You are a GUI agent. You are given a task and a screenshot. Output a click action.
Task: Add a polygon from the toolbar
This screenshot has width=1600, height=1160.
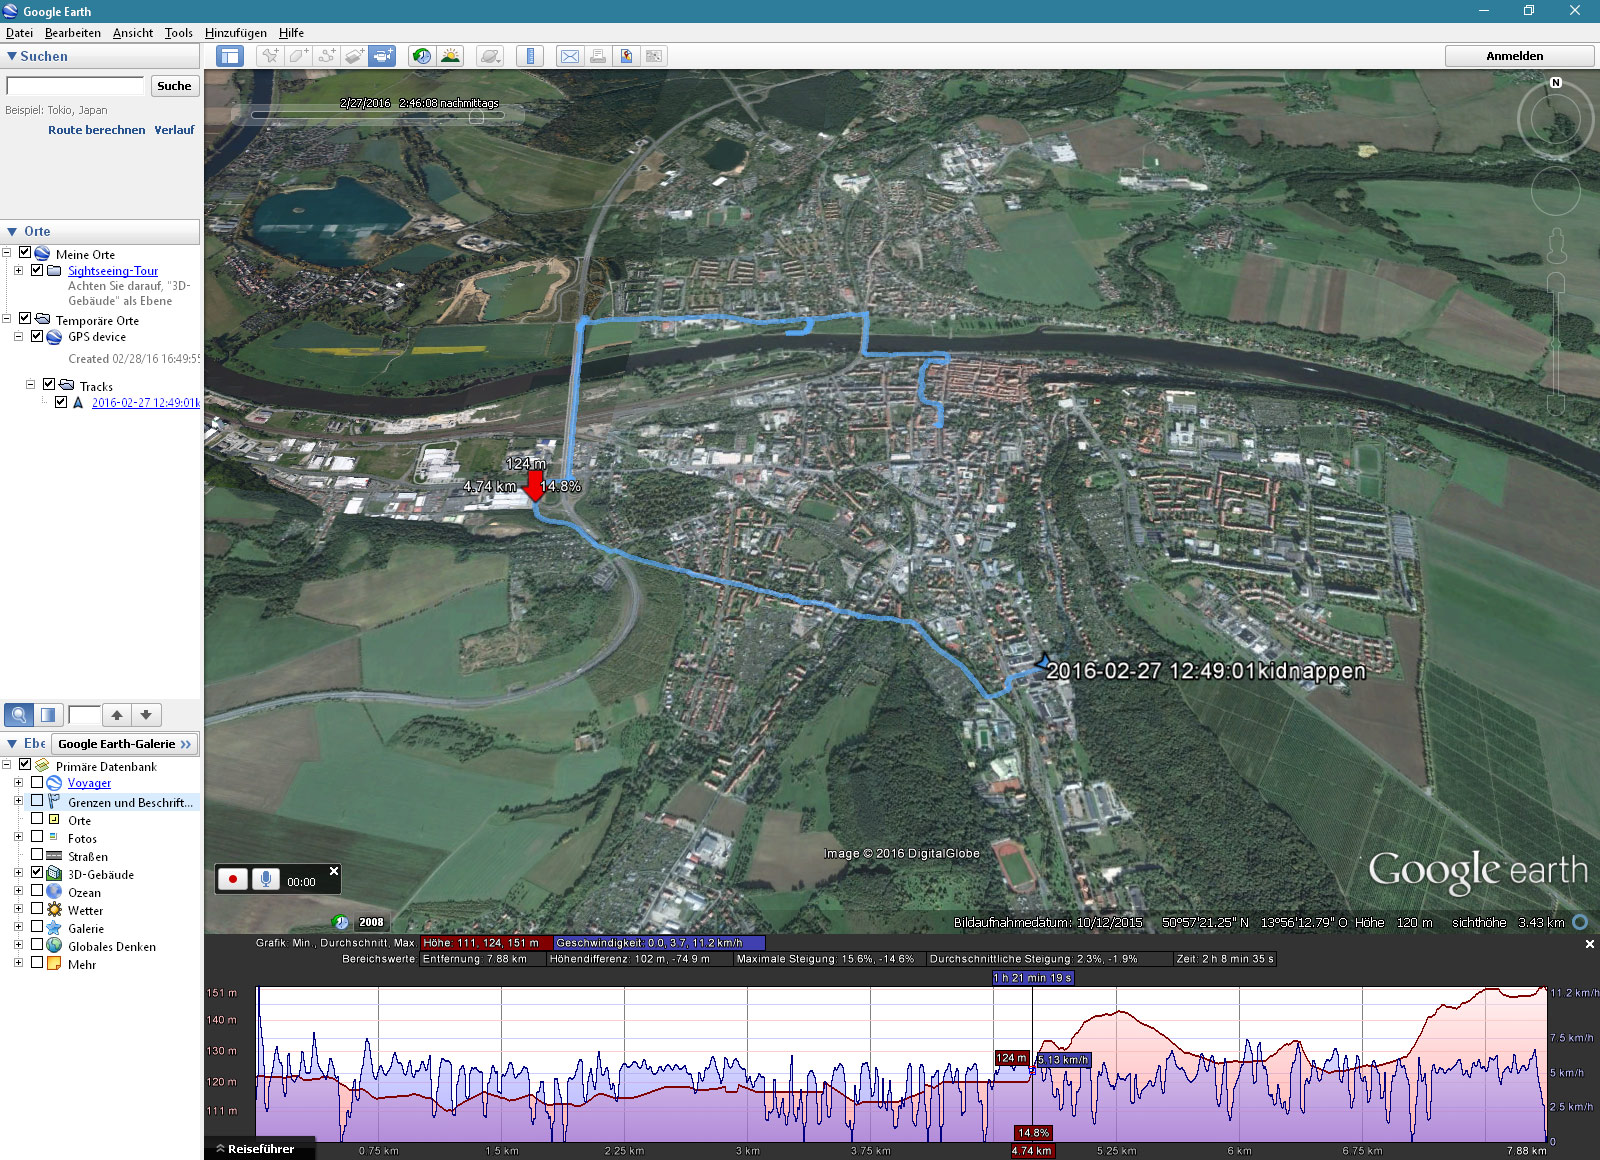point(298,56)
